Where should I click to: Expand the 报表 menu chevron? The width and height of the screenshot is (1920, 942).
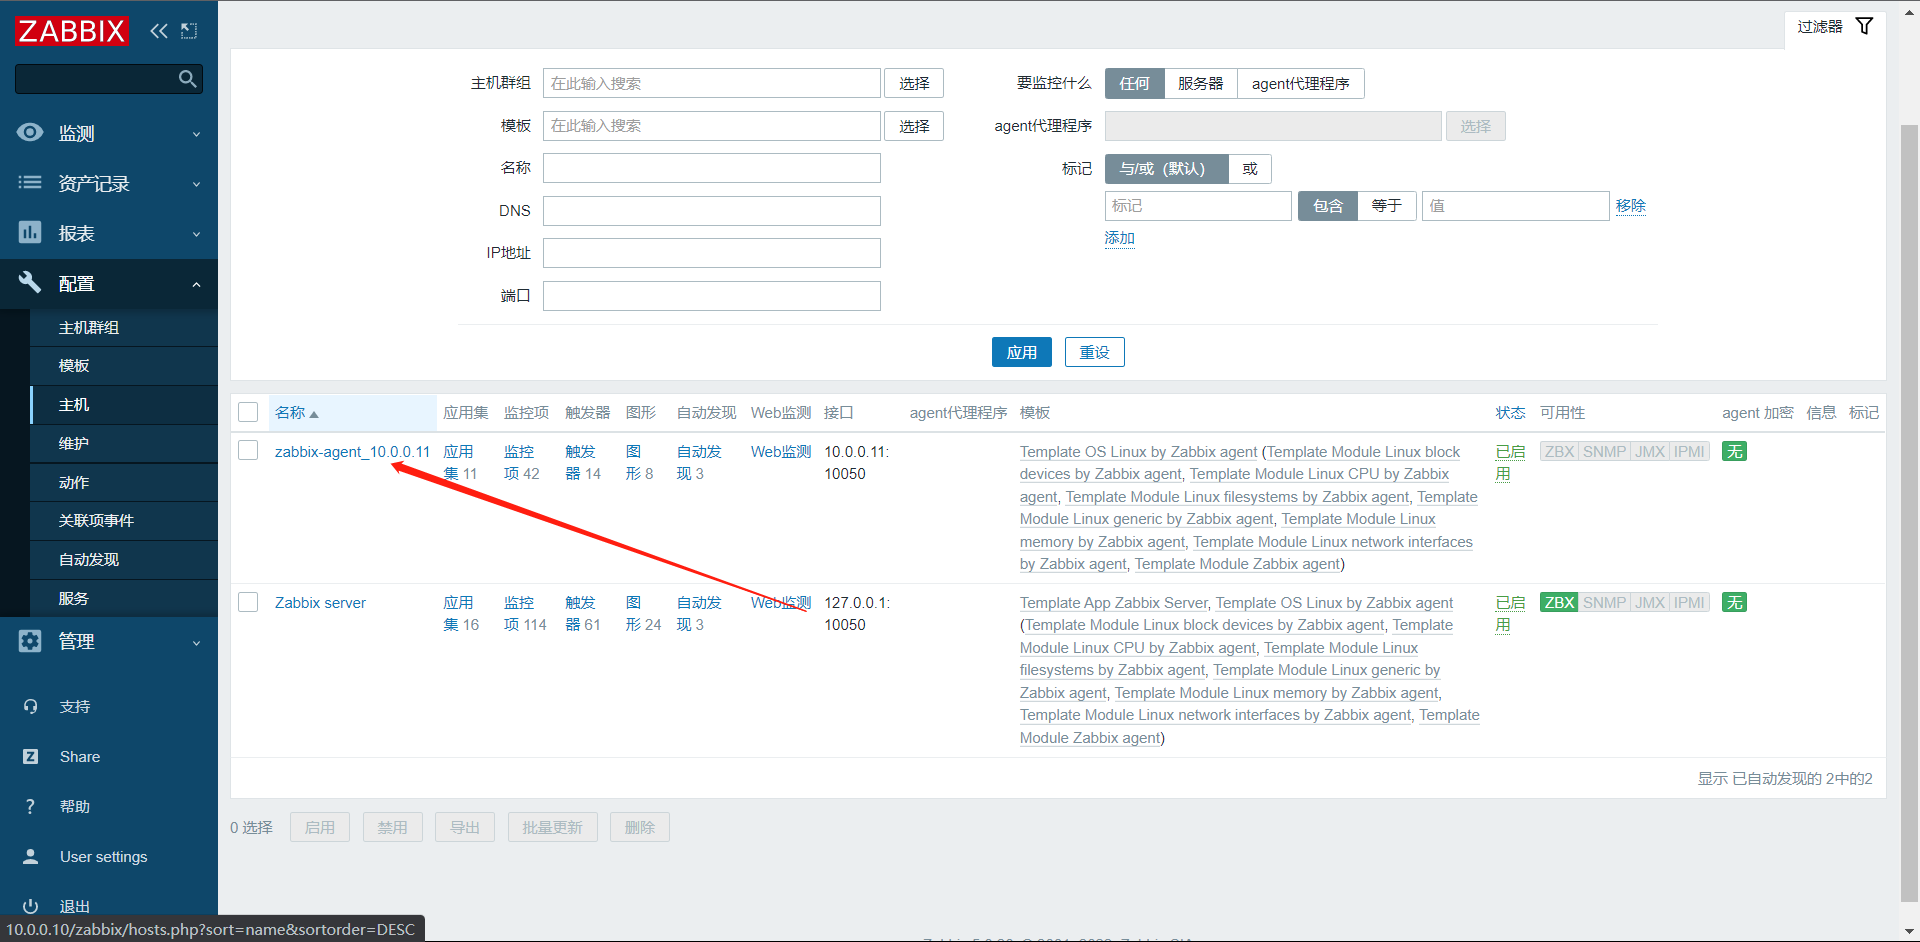click(196, 234)
